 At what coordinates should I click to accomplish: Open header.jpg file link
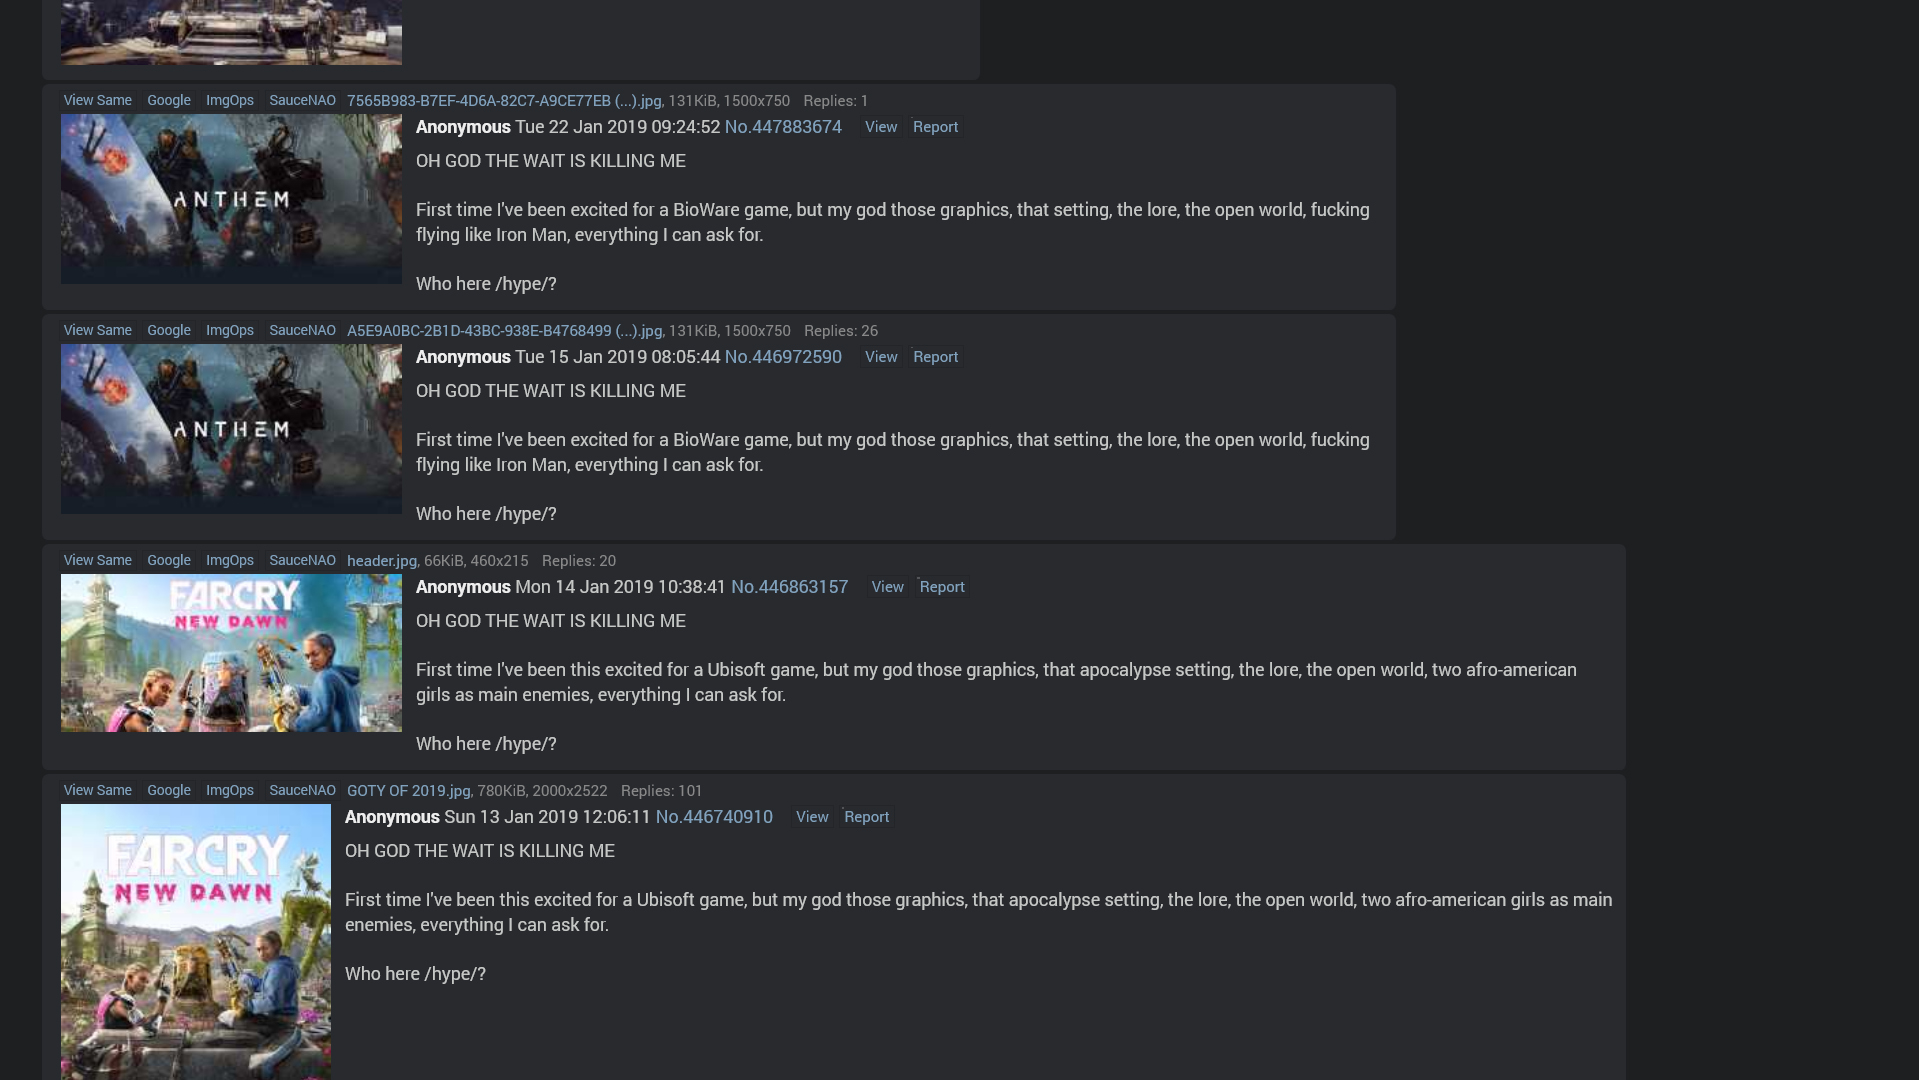tap(382, 560)
